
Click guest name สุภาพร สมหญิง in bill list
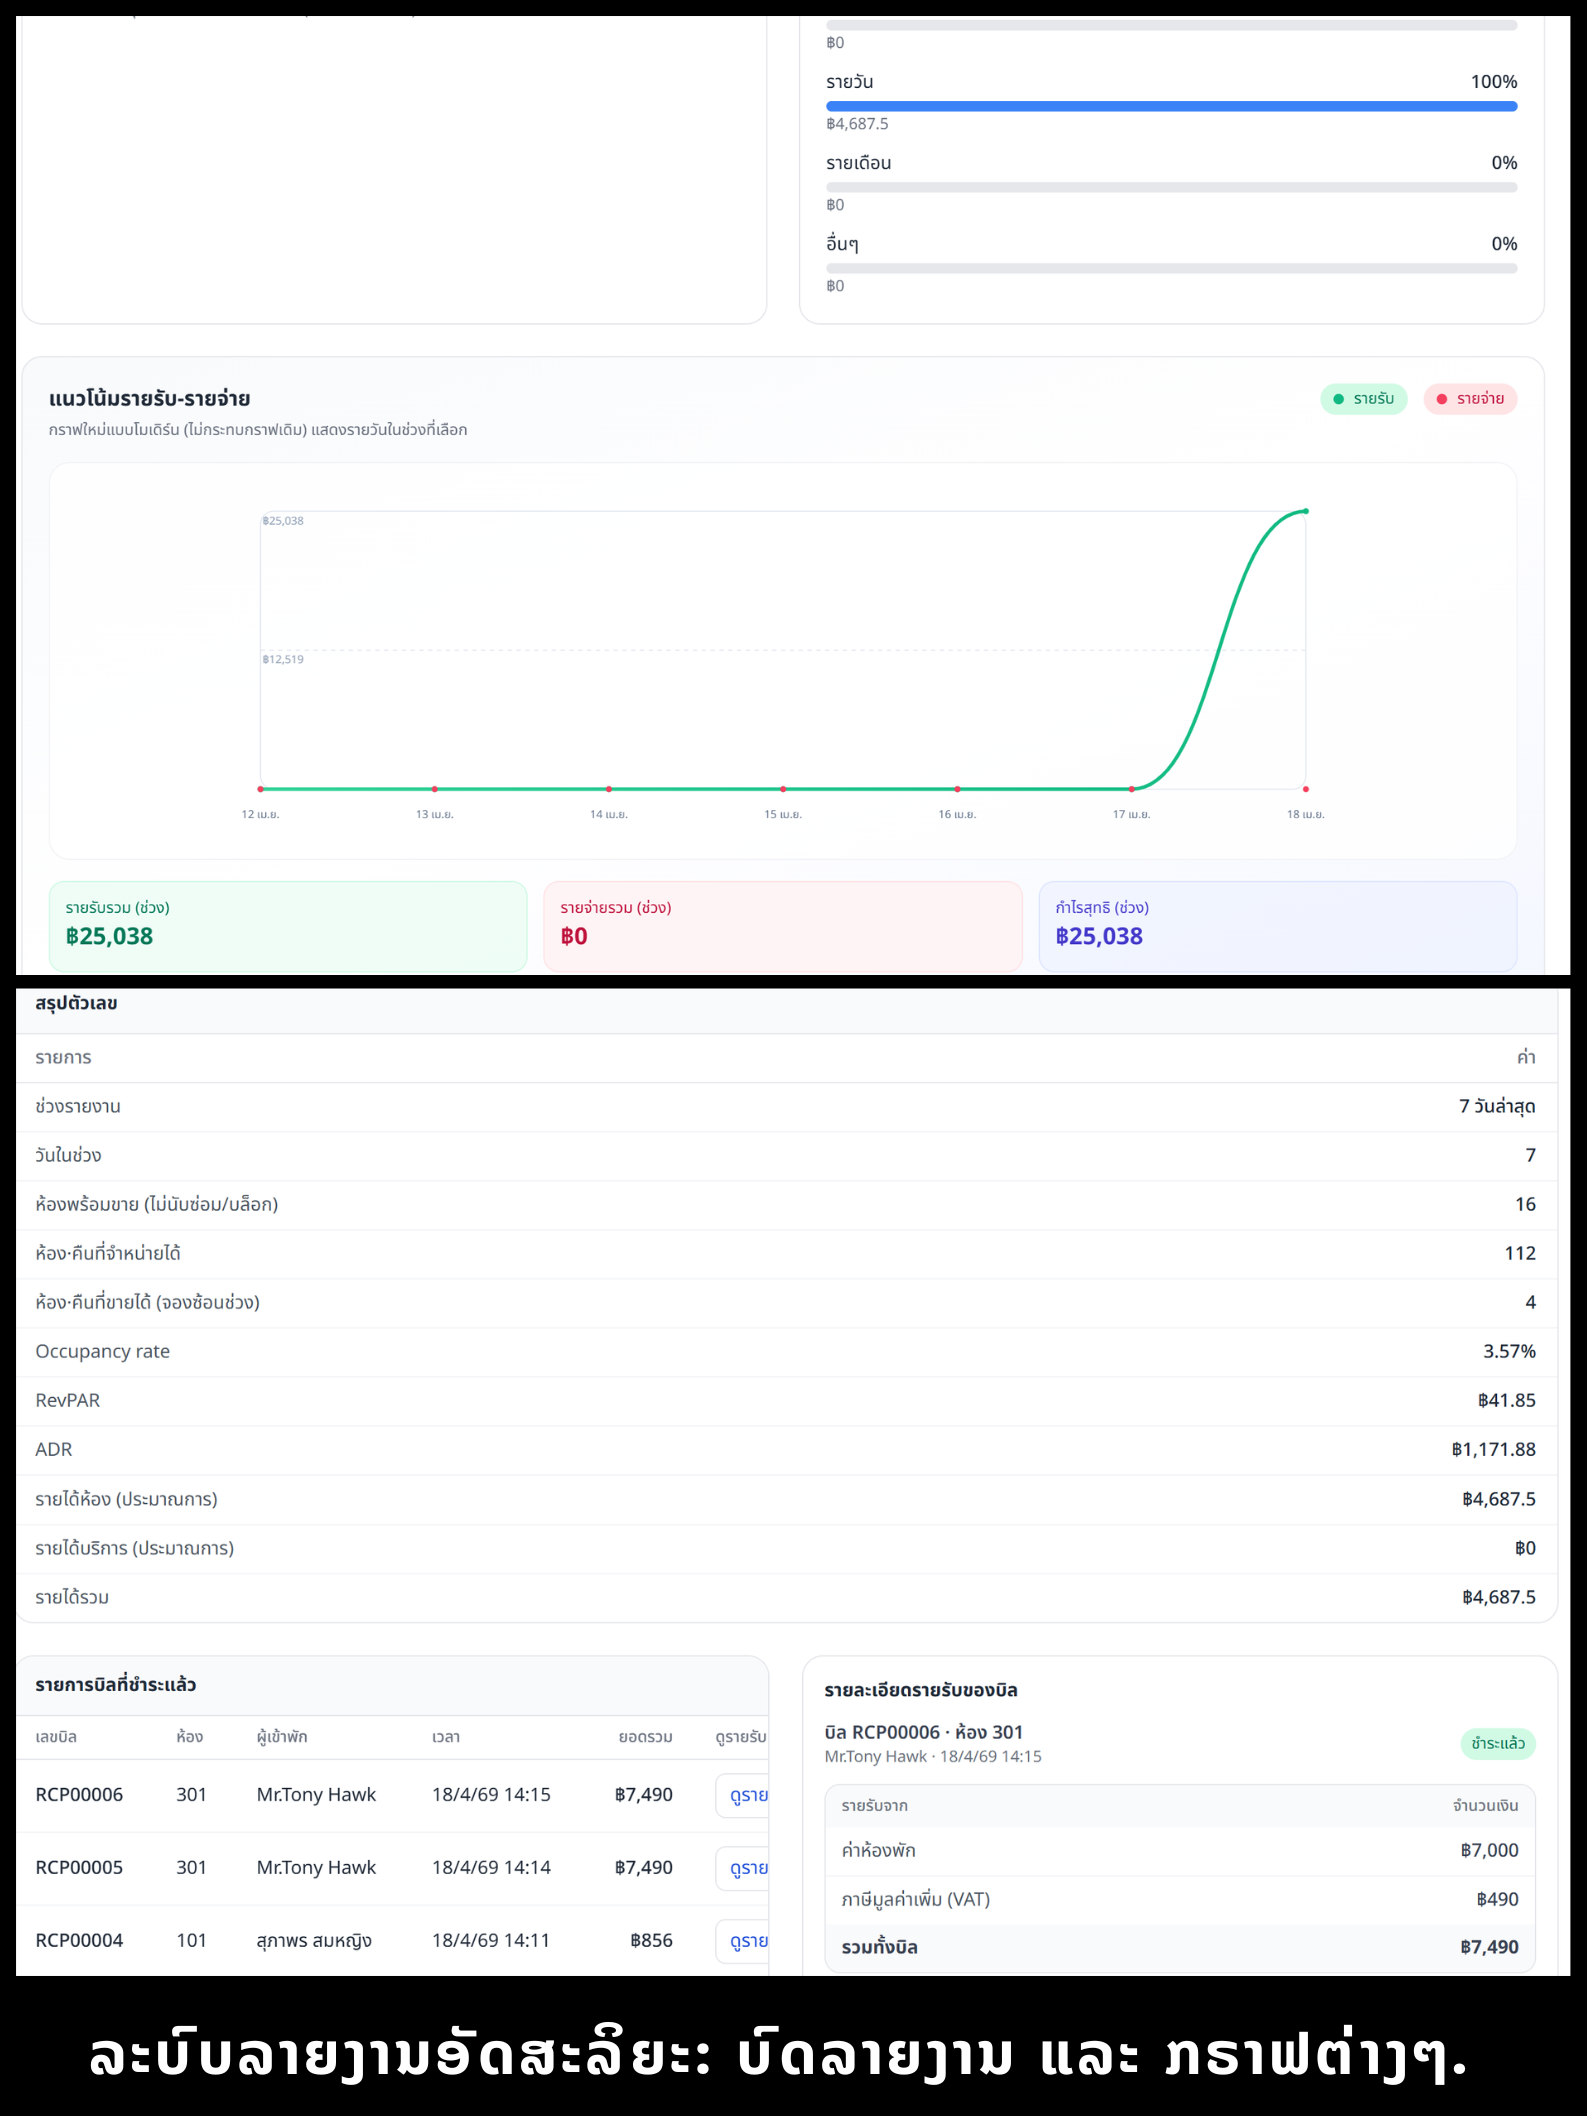(x=314, y=1941)
